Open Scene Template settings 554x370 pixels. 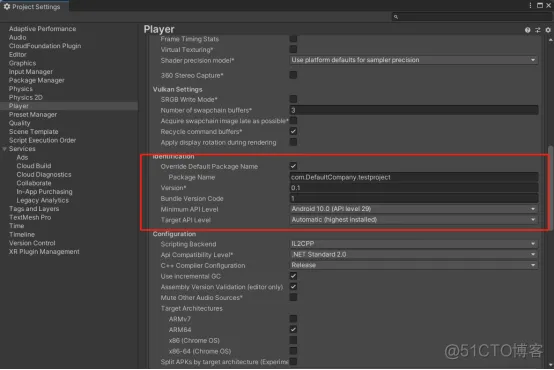pyautogui.click(x=34, y=132)
